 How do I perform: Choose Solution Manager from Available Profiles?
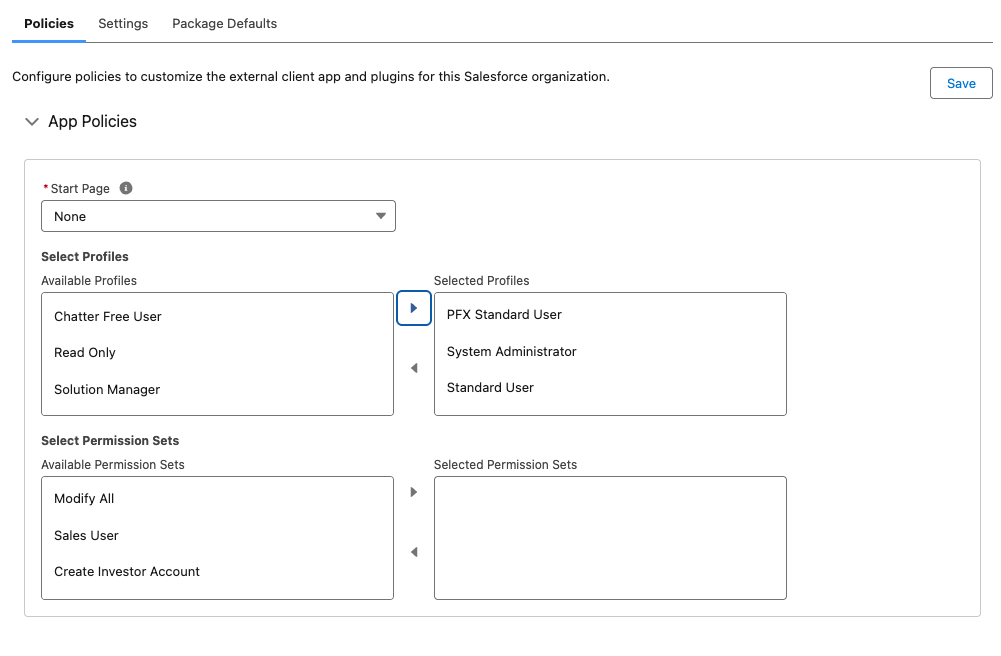tap(107, 390)
